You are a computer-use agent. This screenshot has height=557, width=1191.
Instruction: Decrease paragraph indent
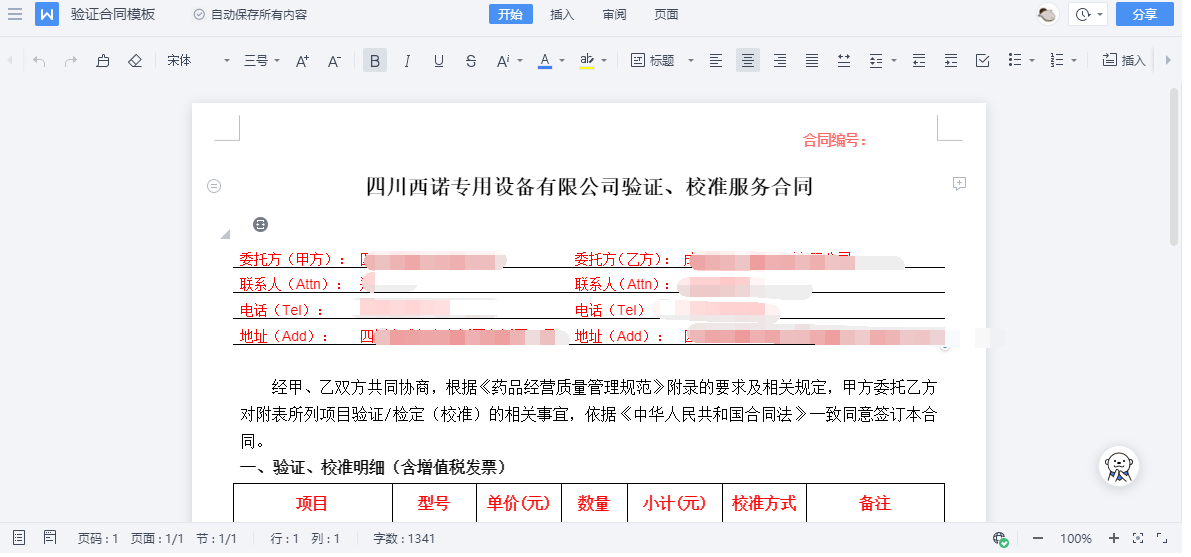[919, 61]
